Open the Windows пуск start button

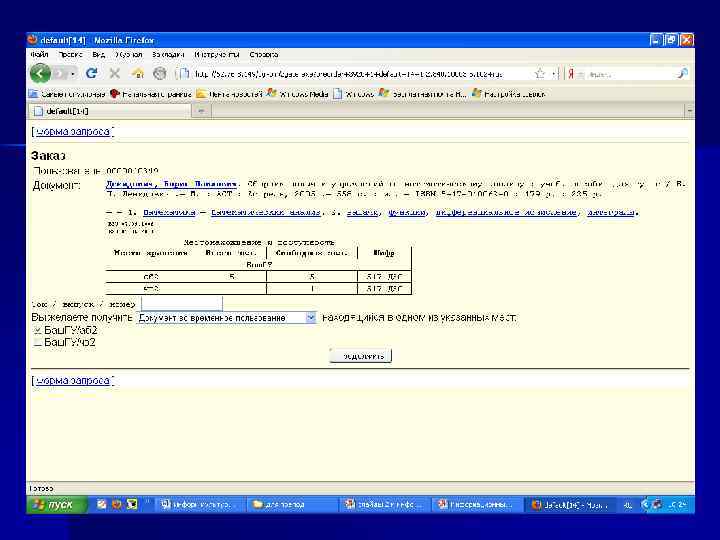point(56,505)
